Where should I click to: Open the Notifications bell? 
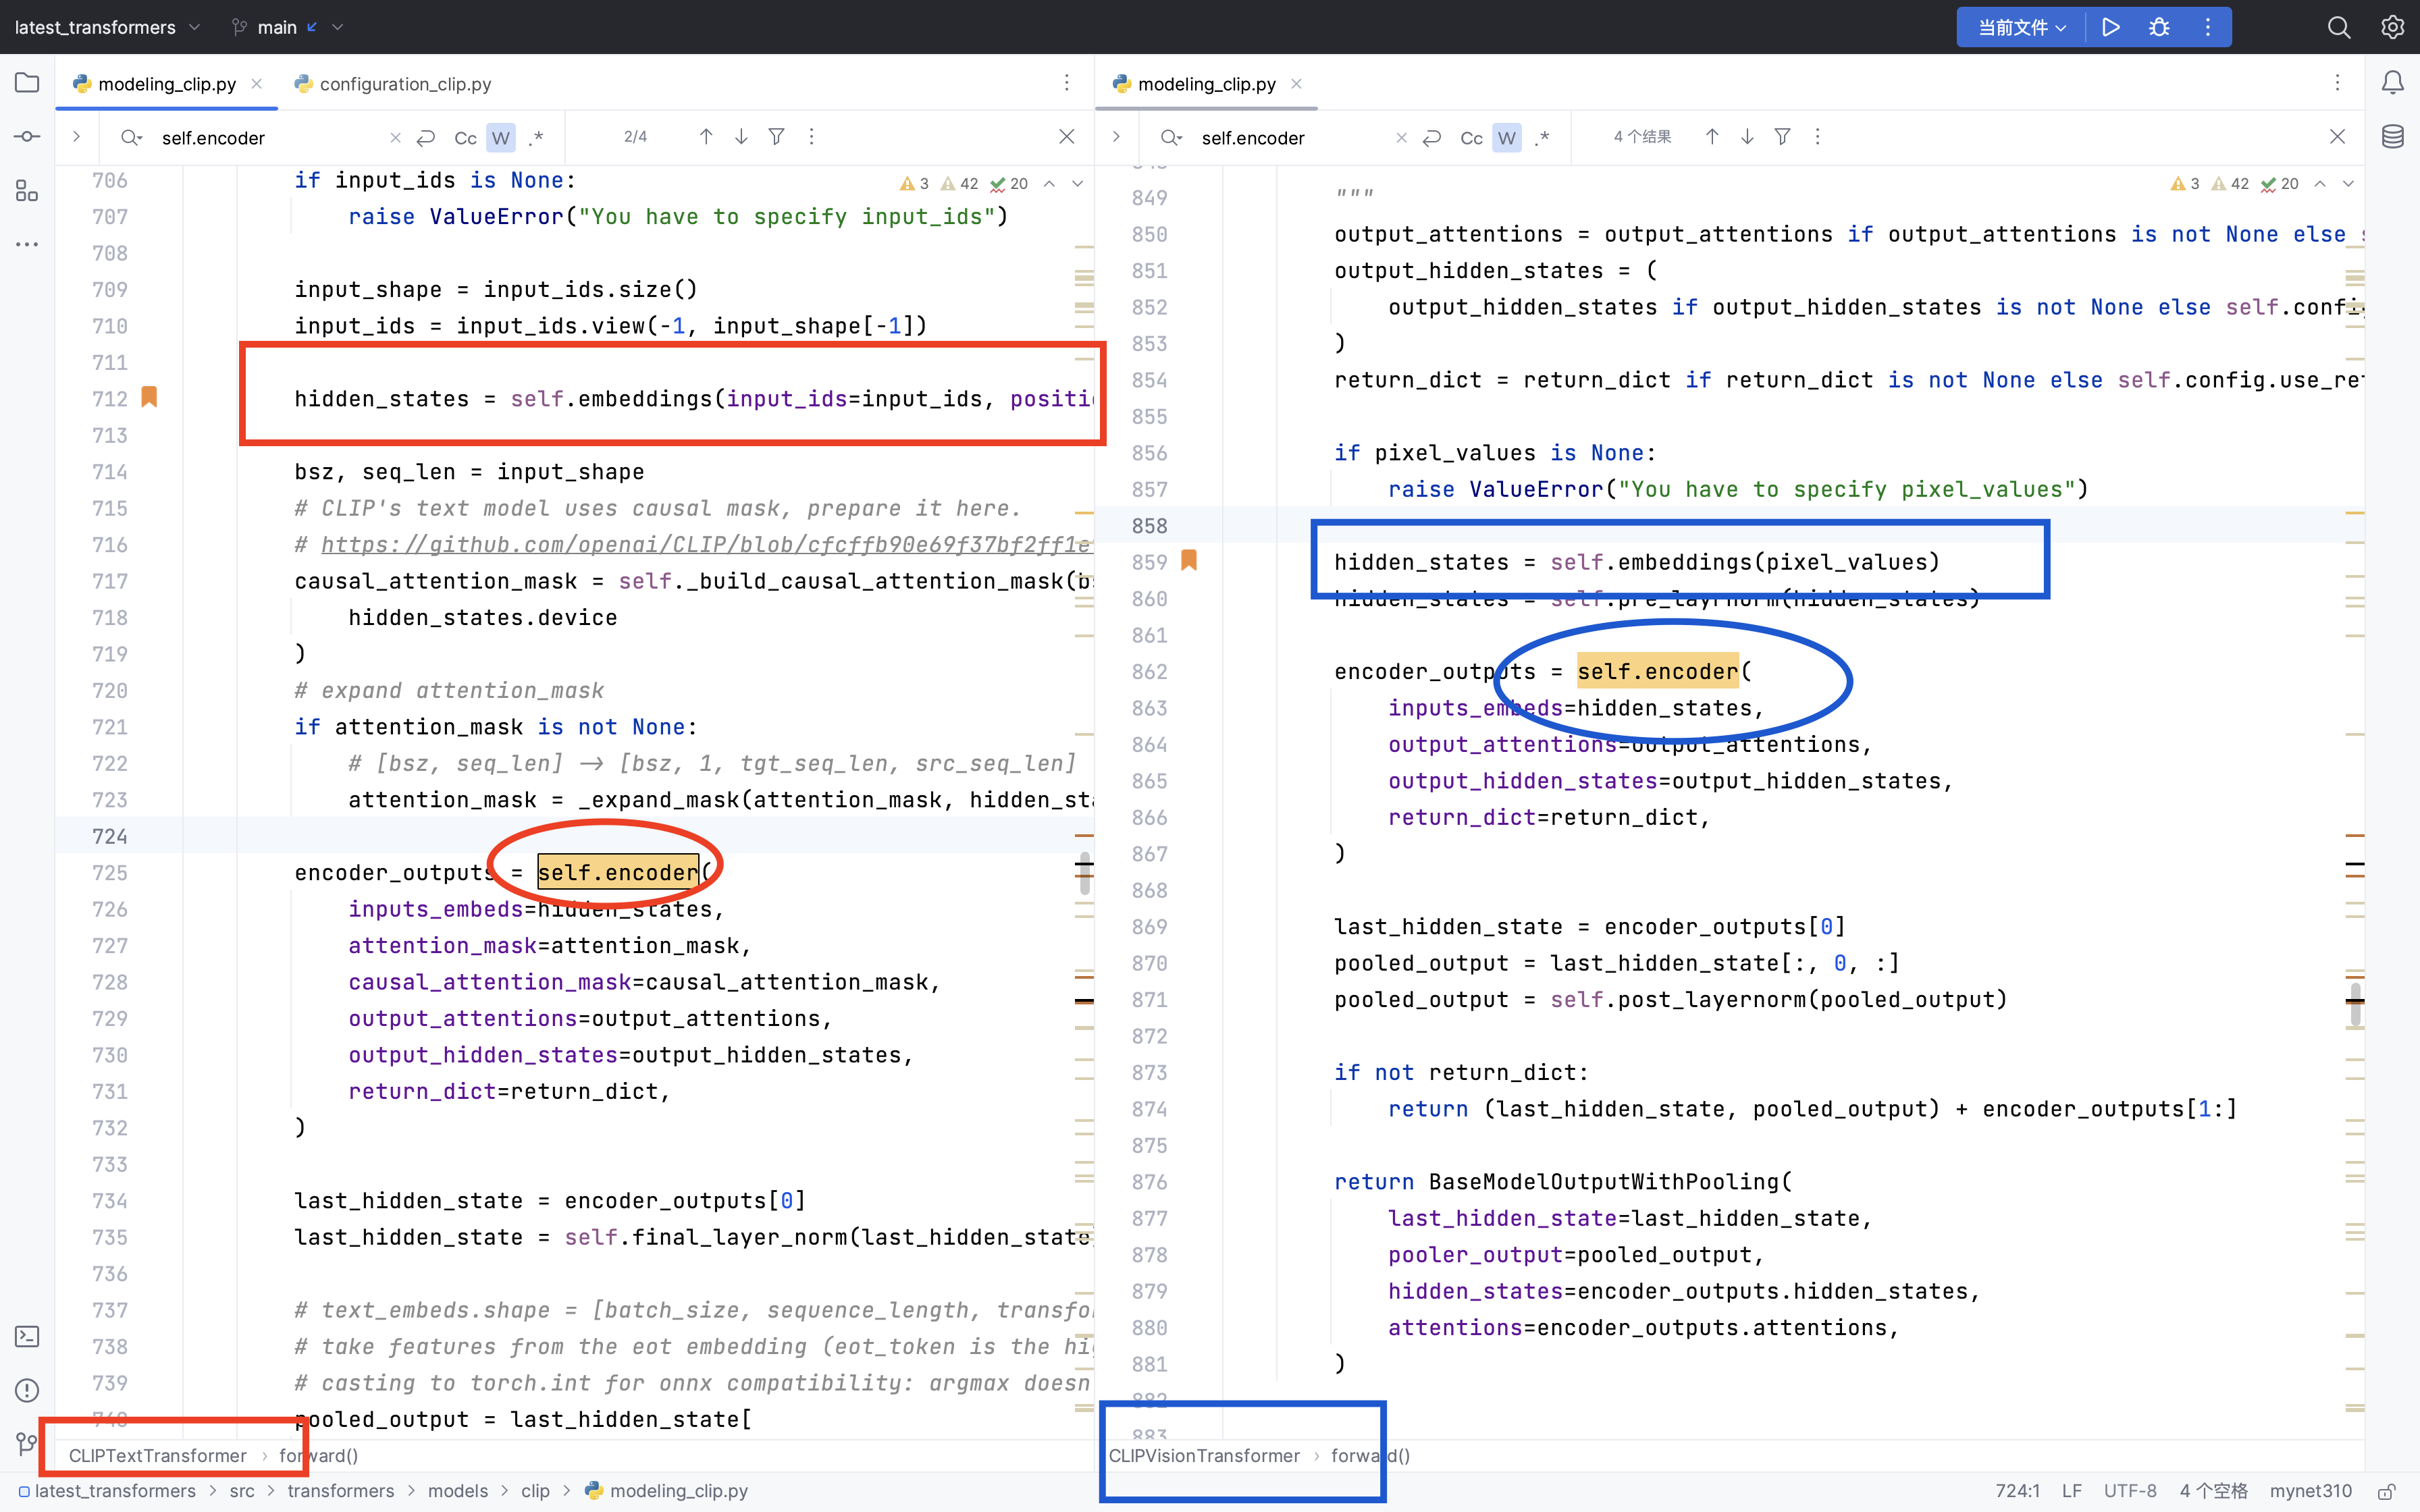[2392, 83]
